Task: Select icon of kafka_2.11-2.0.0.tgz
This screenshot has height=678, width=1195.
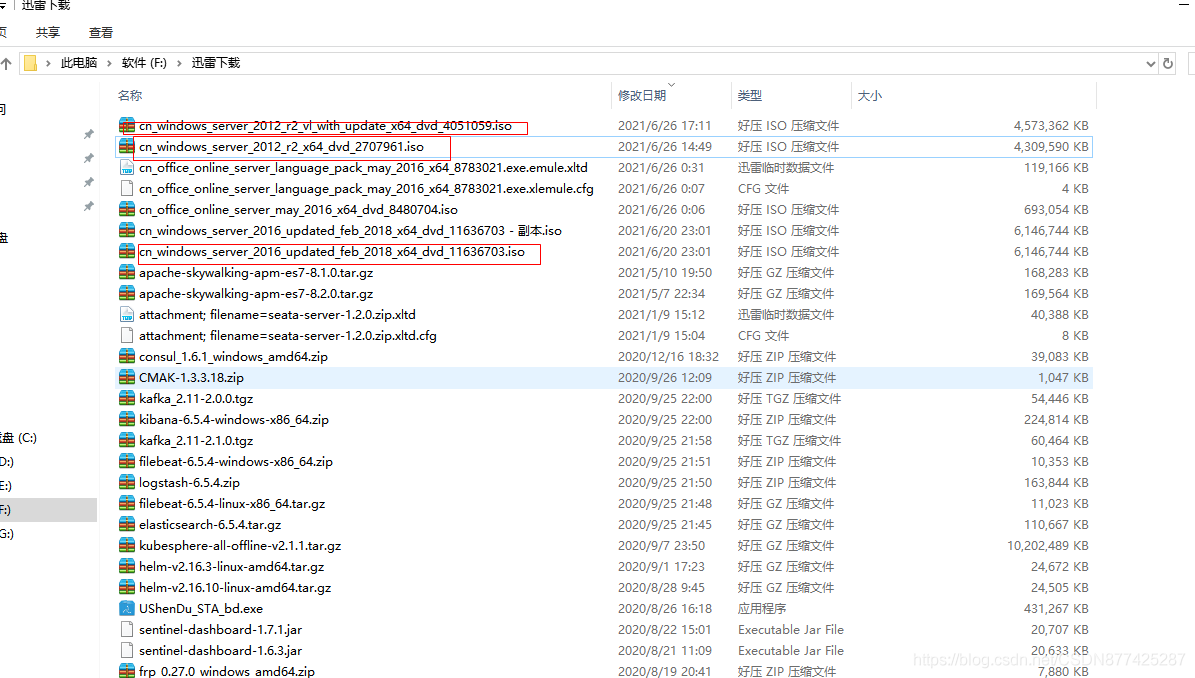Action: (127, 398)
